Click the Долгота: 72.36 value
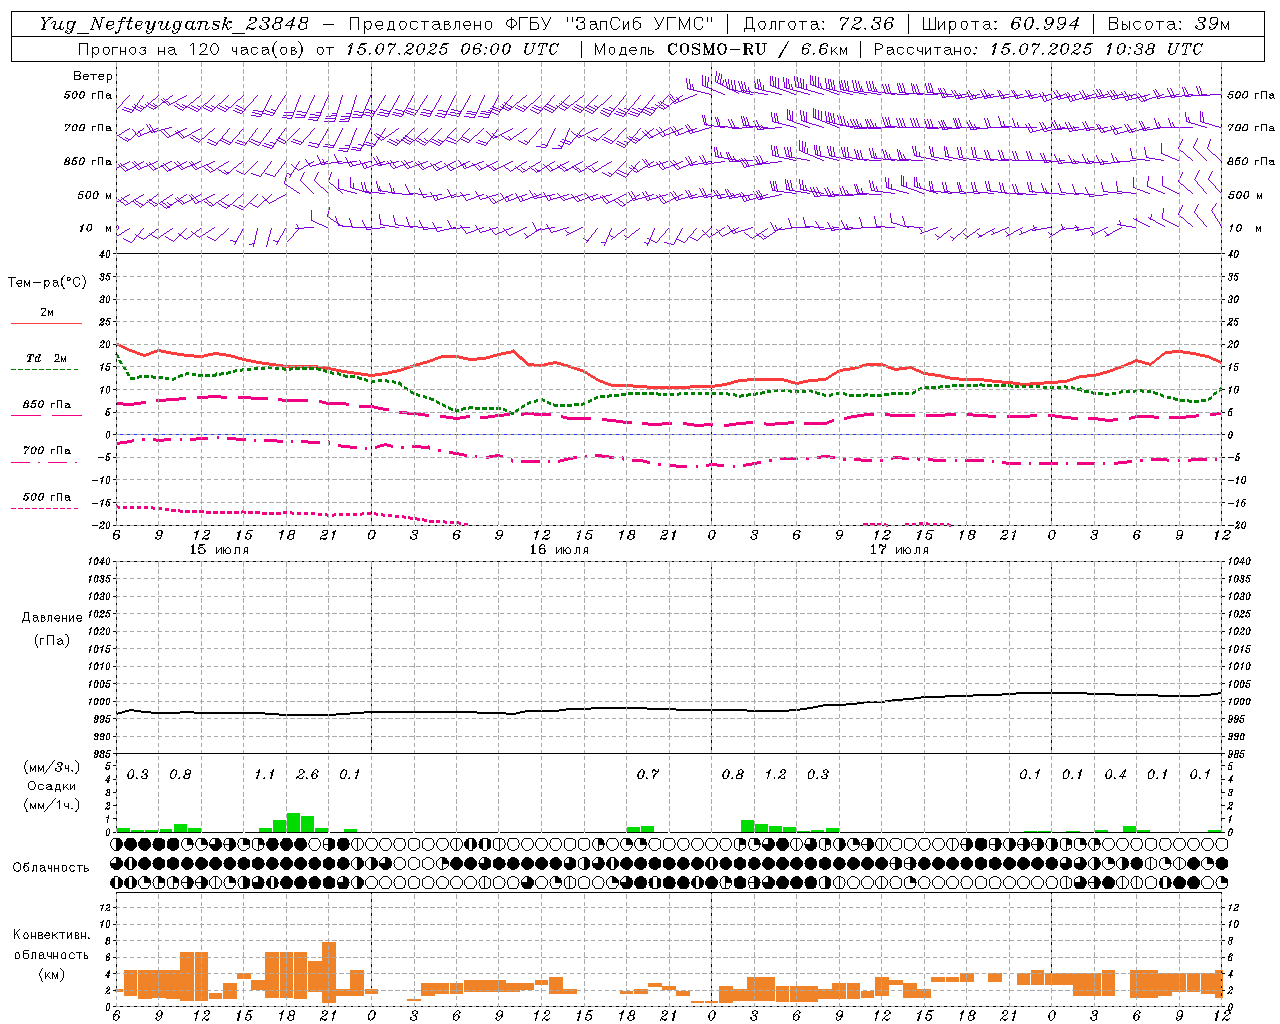Screen dimensions: 1280x1024 coord(818,24)
